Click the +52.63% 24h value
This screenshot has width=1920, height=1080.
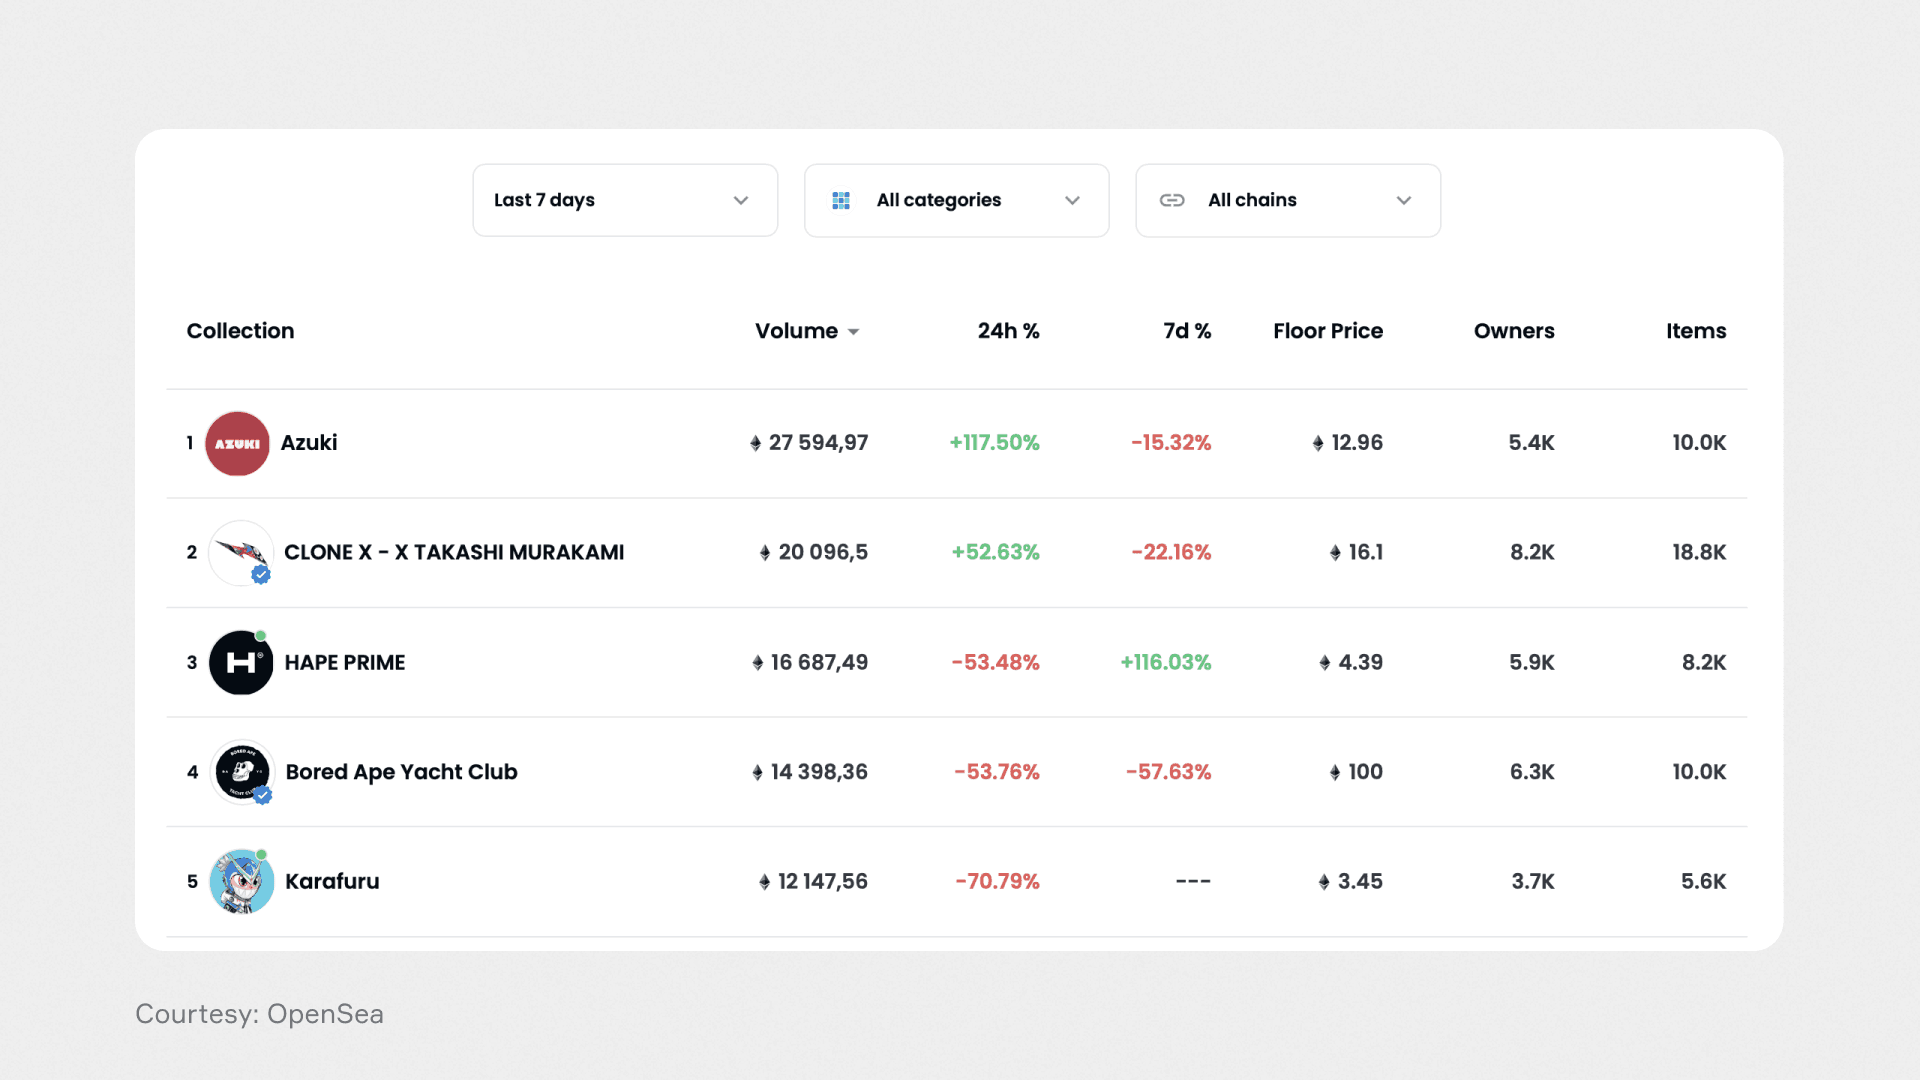[x=995, y=552]
